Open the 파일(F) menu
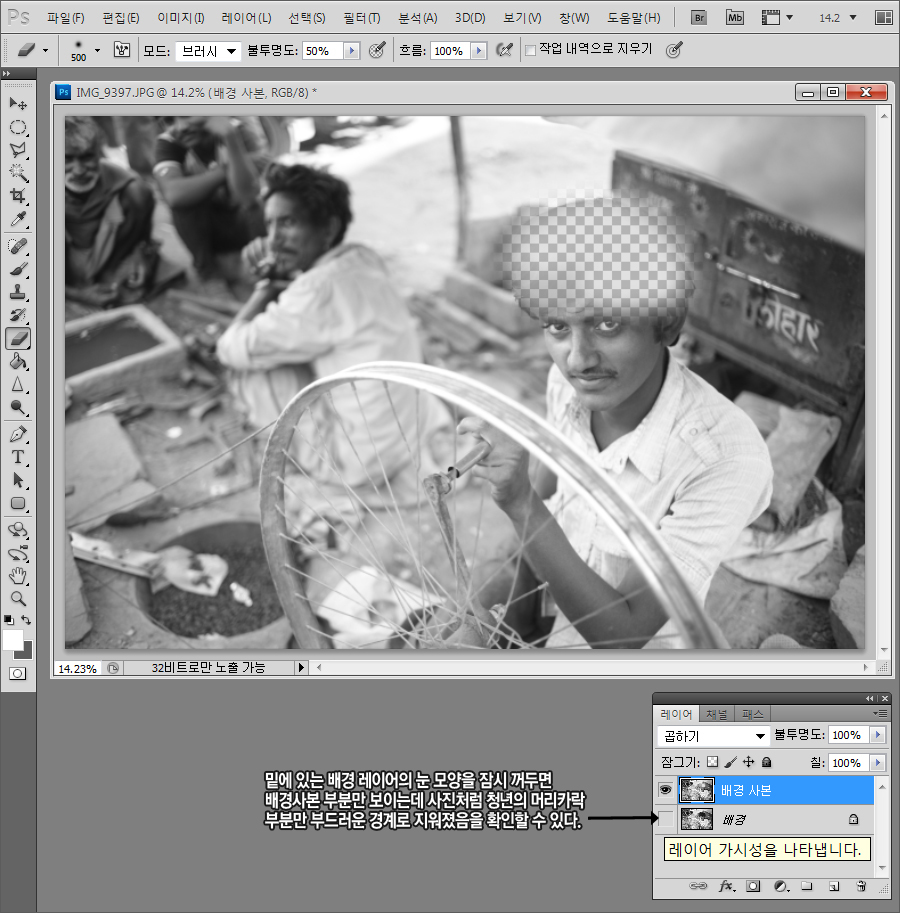This screenshot has width=900, height=913. (x=66, y=18)
